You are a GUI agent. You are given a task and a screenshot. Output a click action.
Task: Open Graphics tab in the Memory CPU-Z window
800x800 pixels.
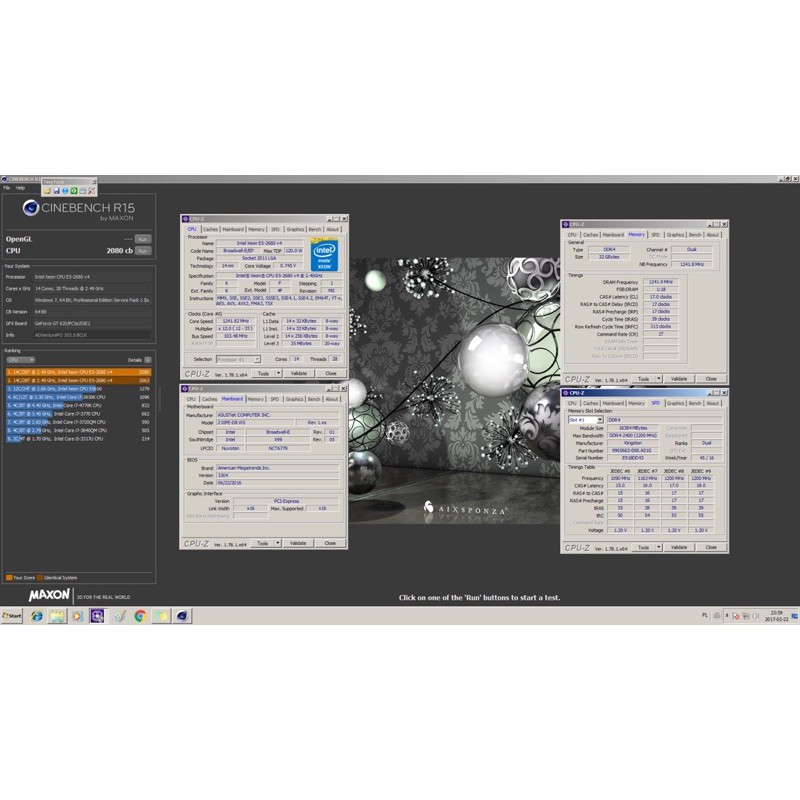676,235
